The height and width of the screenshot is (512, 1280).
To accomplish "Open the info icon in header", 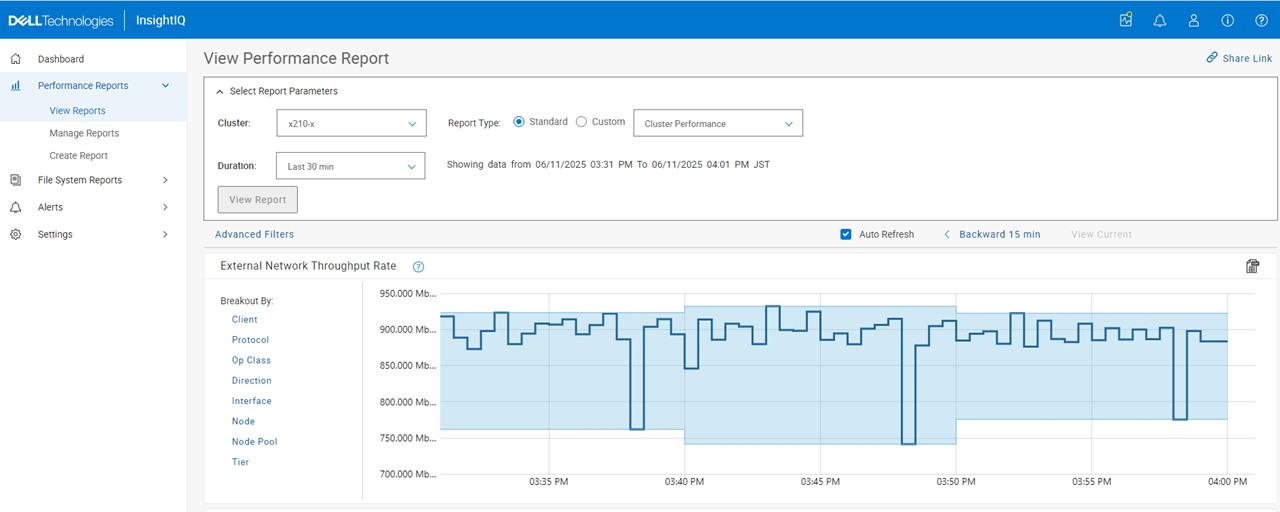I will [x=1228, y=20].
